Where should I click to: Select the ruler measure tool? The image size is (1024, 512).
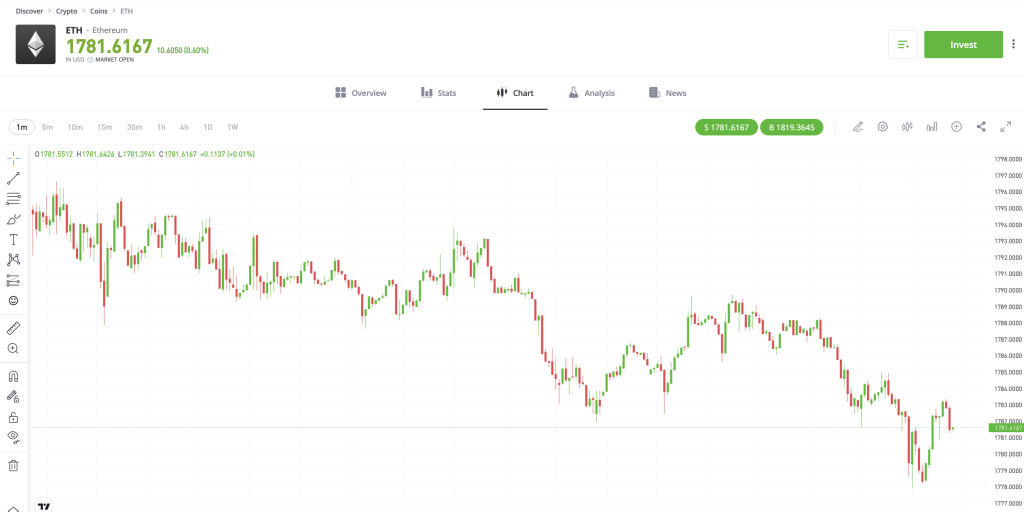14,328
